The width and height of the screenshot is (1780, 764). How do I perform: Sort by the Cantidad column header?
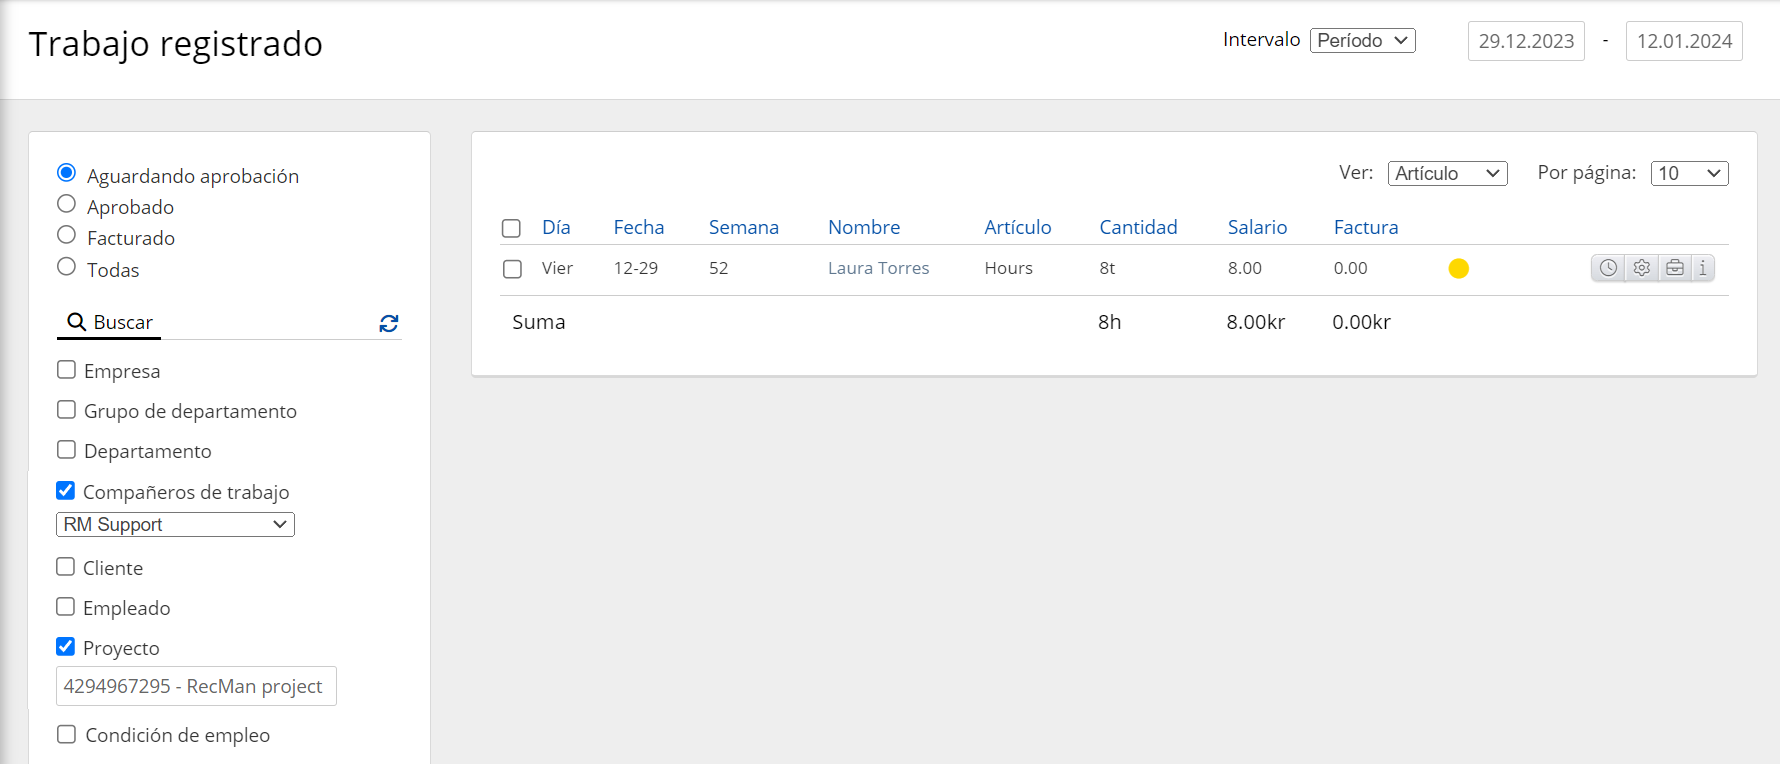1138,227
